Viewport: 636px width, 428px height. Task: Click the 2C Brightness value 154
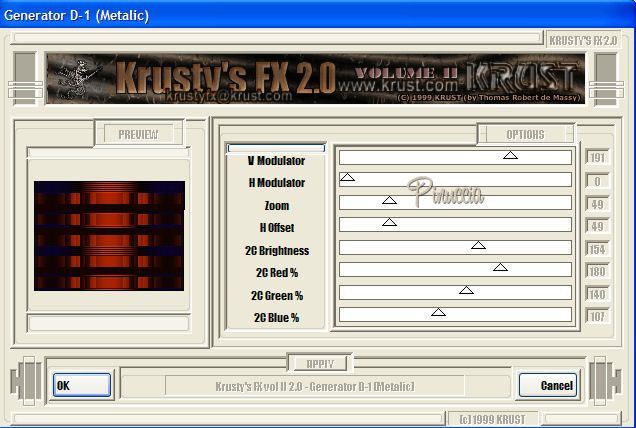click(x=597, y=249)
